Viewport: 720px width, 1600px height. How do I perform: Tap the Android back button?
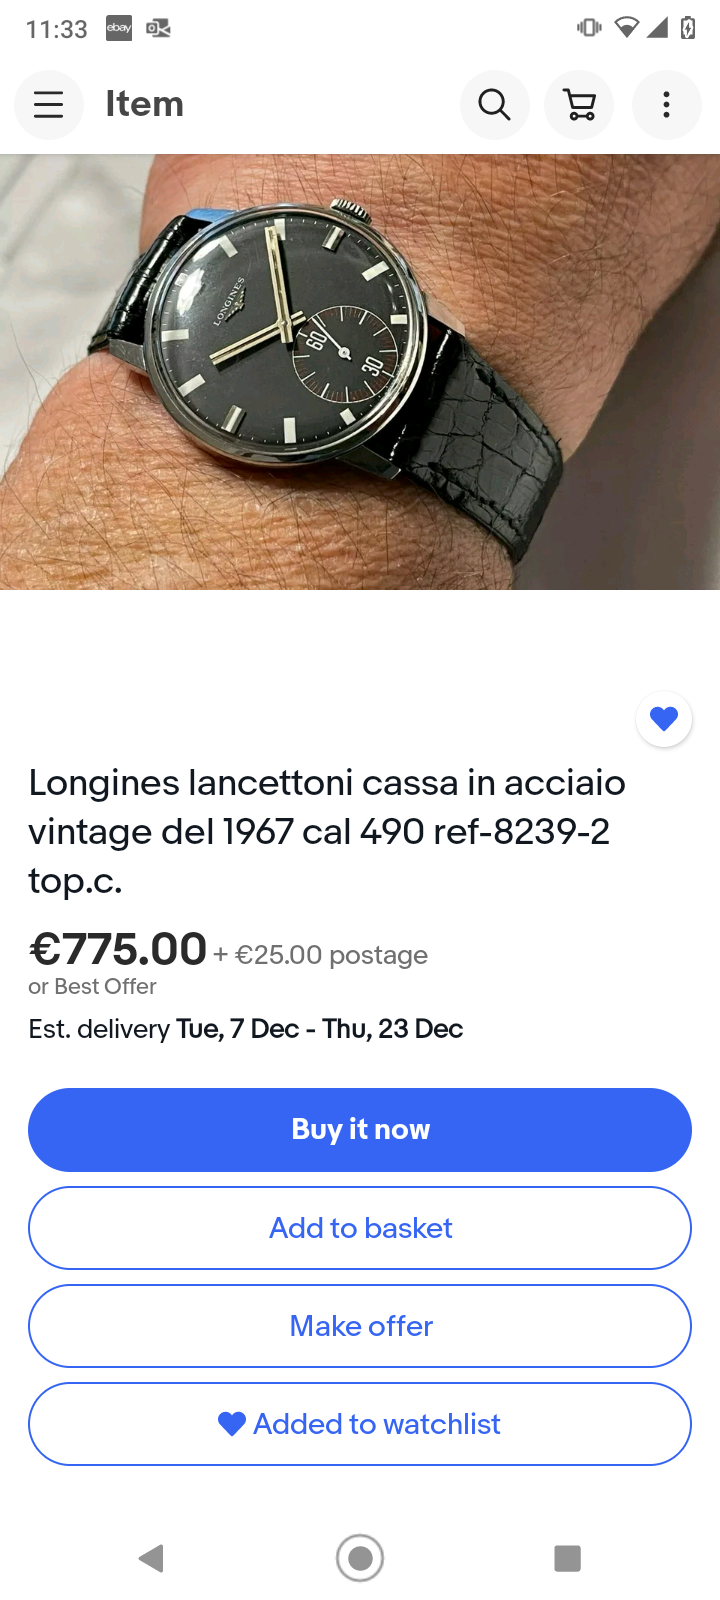(152, 1557)
